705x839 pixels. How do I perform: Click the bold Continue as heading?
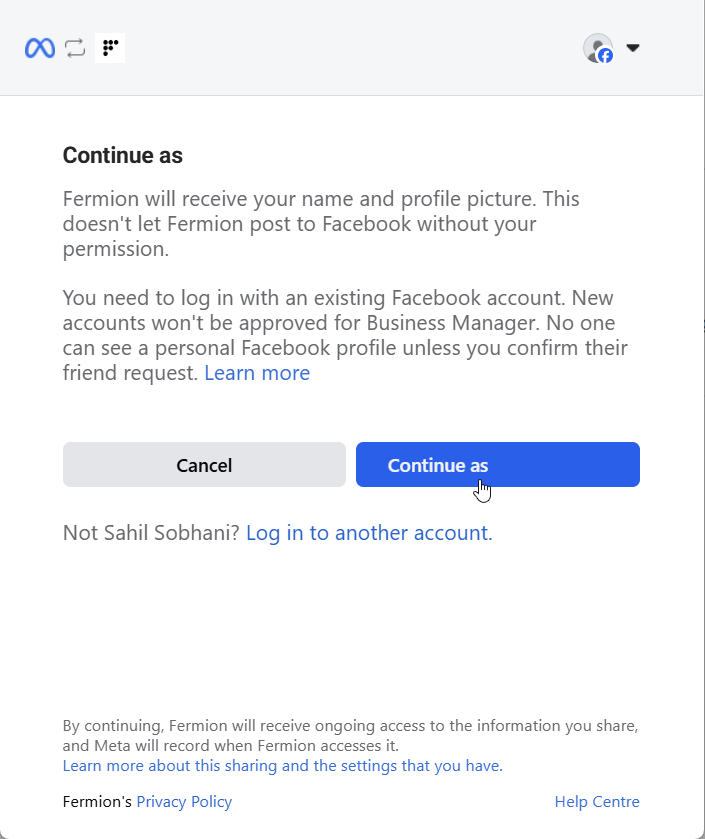click(122, 155)
